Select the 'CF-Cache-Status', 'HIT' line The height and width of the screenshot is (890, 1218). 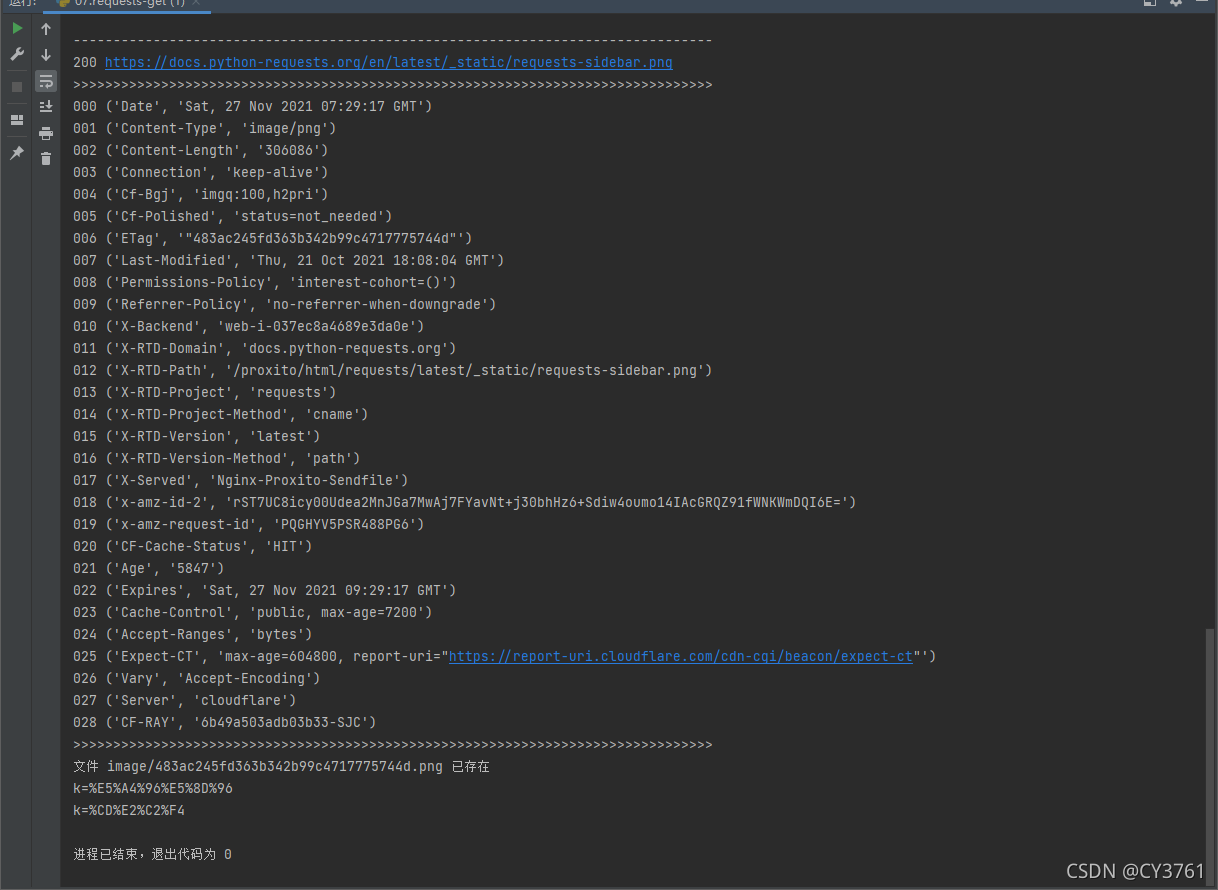click(193, 546)
